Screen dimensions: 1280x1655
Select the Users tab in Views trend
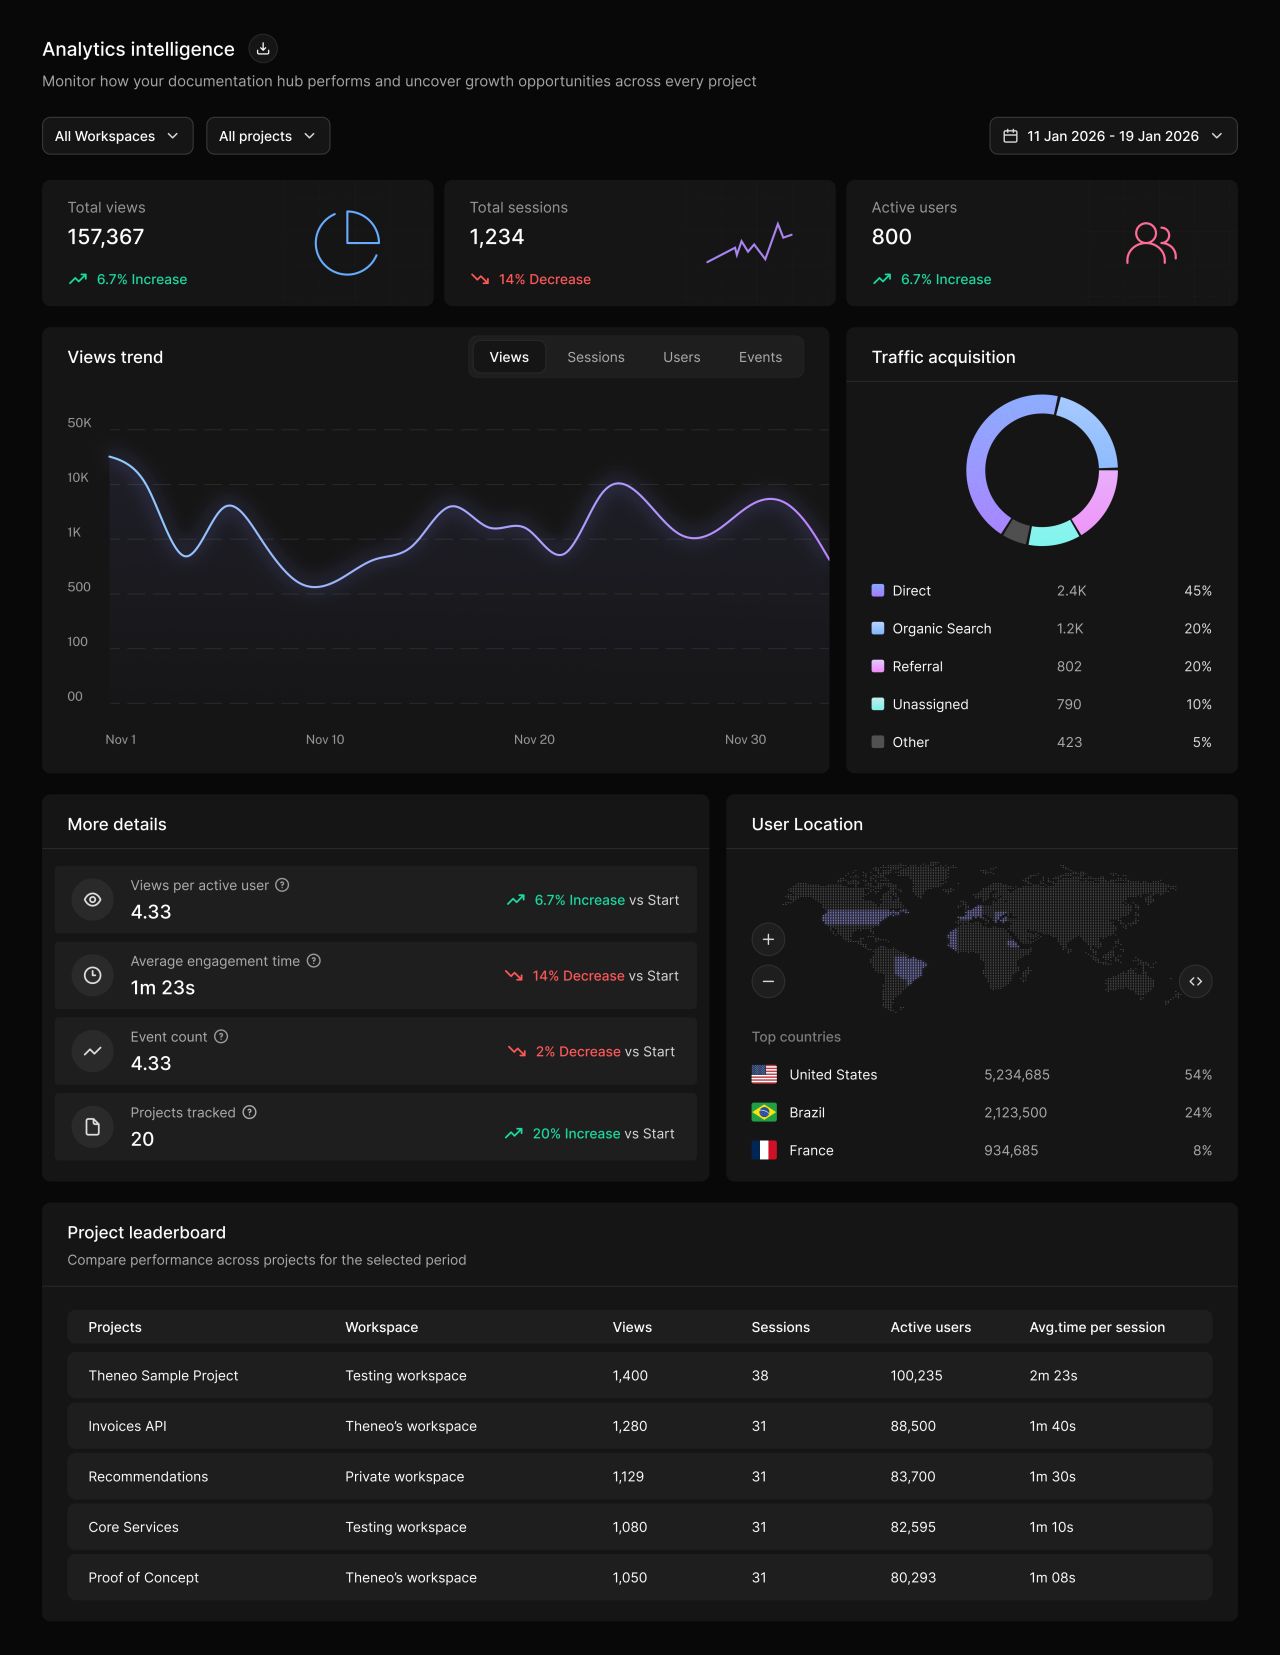(x=681, y=357)
